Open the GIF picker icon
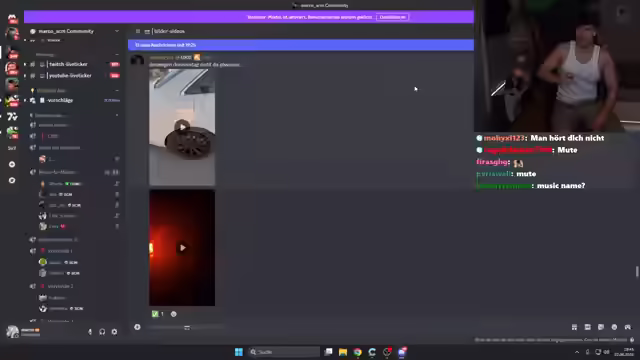This screenshot has width=640, height=360. coord(588,327)
